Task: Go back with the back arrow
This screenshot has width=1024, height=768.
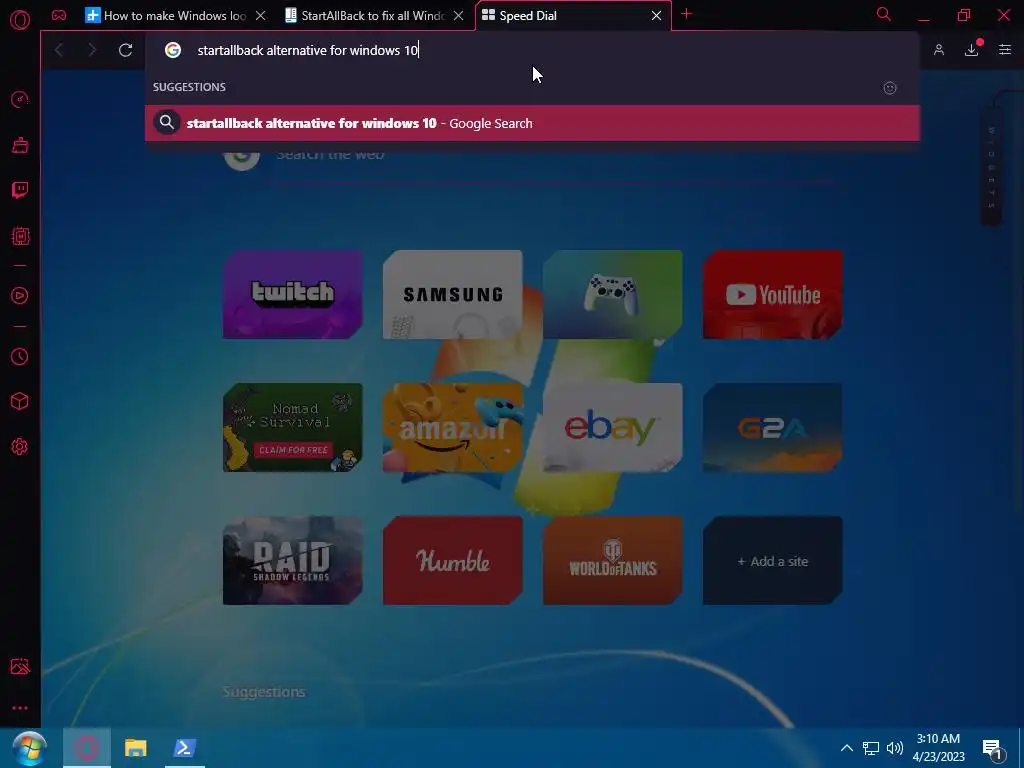Action: [59, 50]
